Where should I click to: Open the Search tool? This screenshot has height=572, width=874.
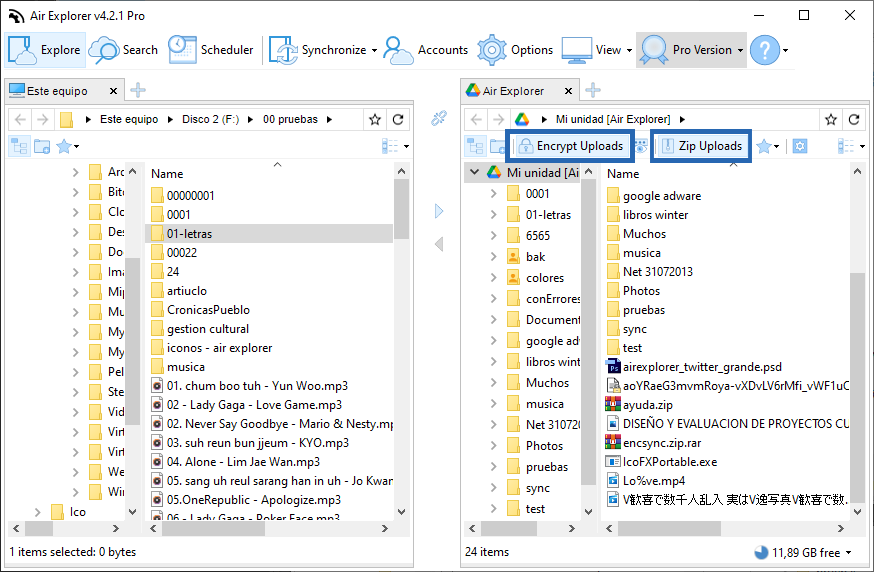pos(123,50)
